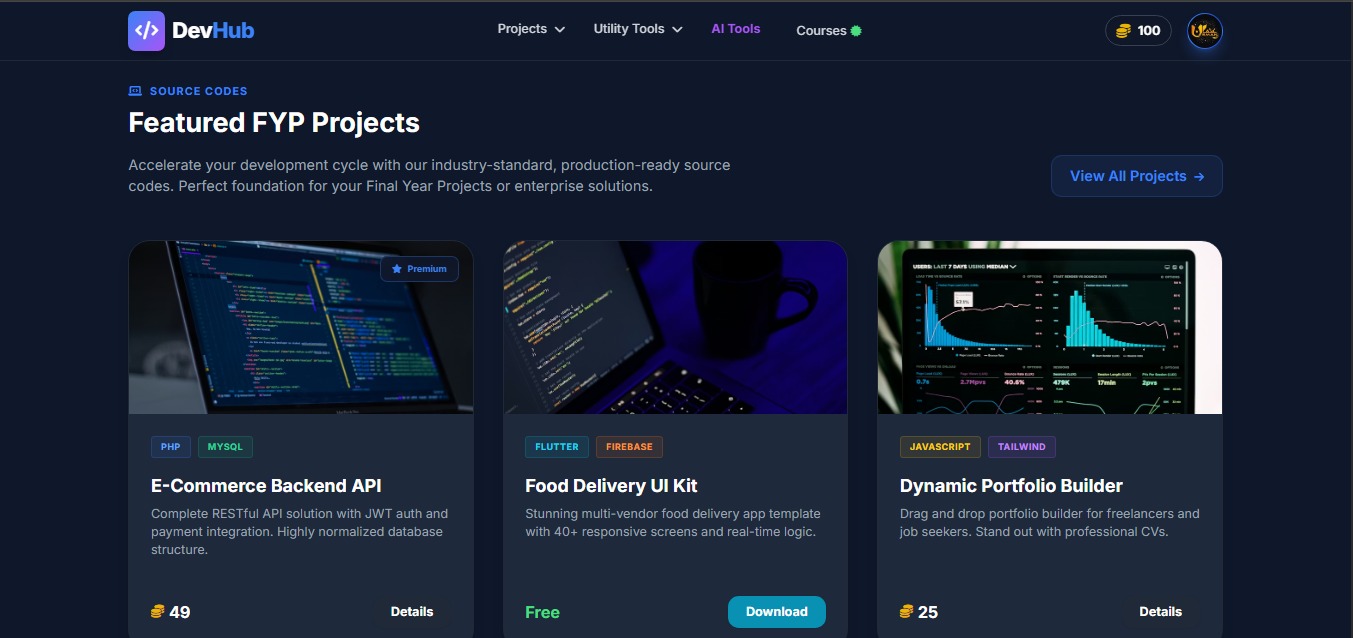View Details for Dynamic Portfolio Builder
Screen dimensions: 1353x638
(x=1161, y=612)
